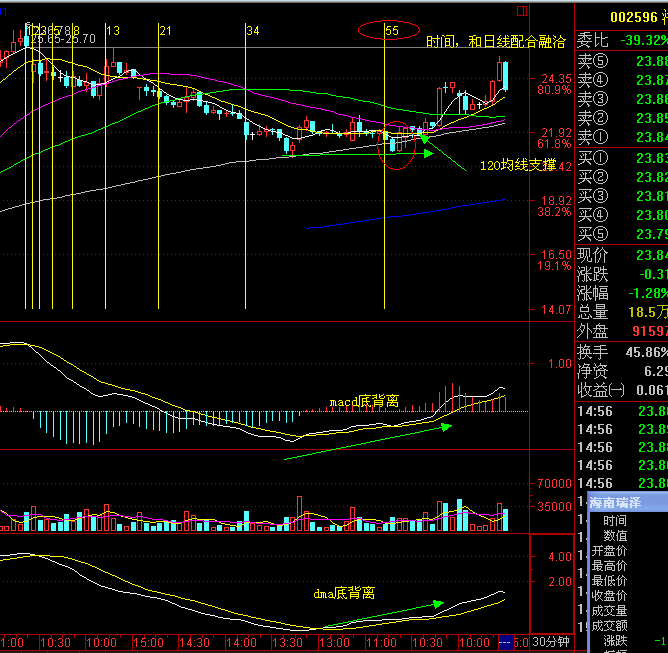Select the 开盘价 field in info panel
The height and width of the screenshot is (653, 668).
pos(609,551)
